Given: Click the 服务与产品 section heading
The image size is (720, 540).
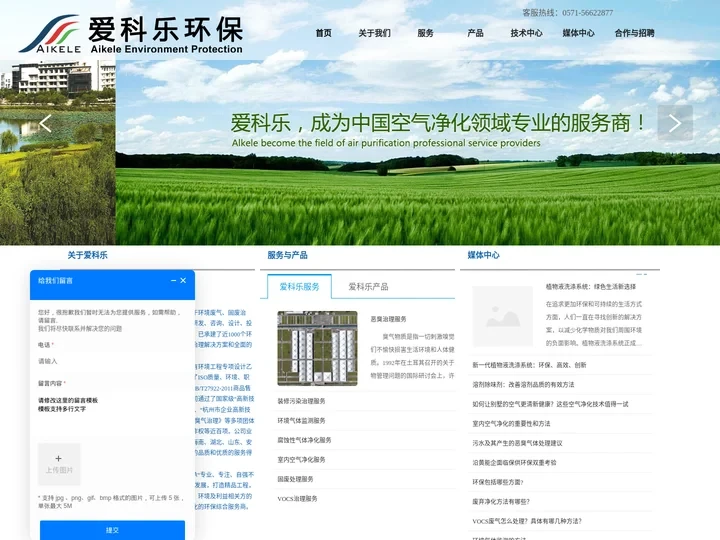Looking at the screenshot, I should pyautogui.click(x=287, y=255).
